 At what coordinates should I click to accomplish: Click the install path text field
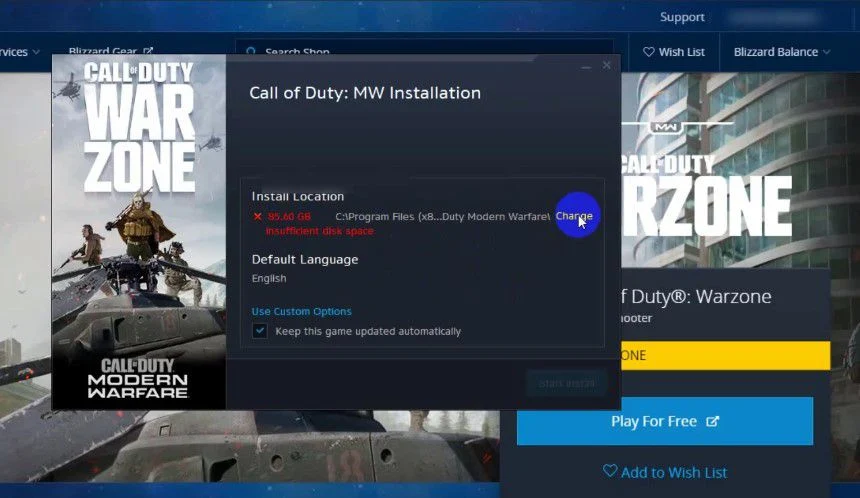click(x=443, y=217)
